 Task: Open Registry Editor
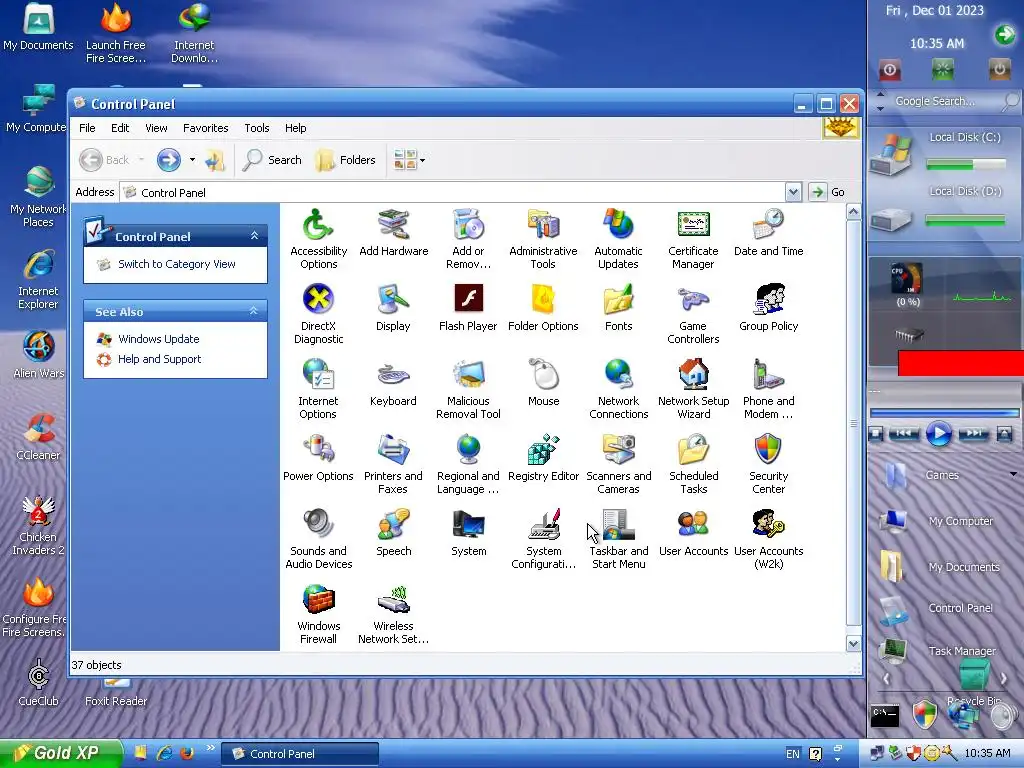click(543, 458)
